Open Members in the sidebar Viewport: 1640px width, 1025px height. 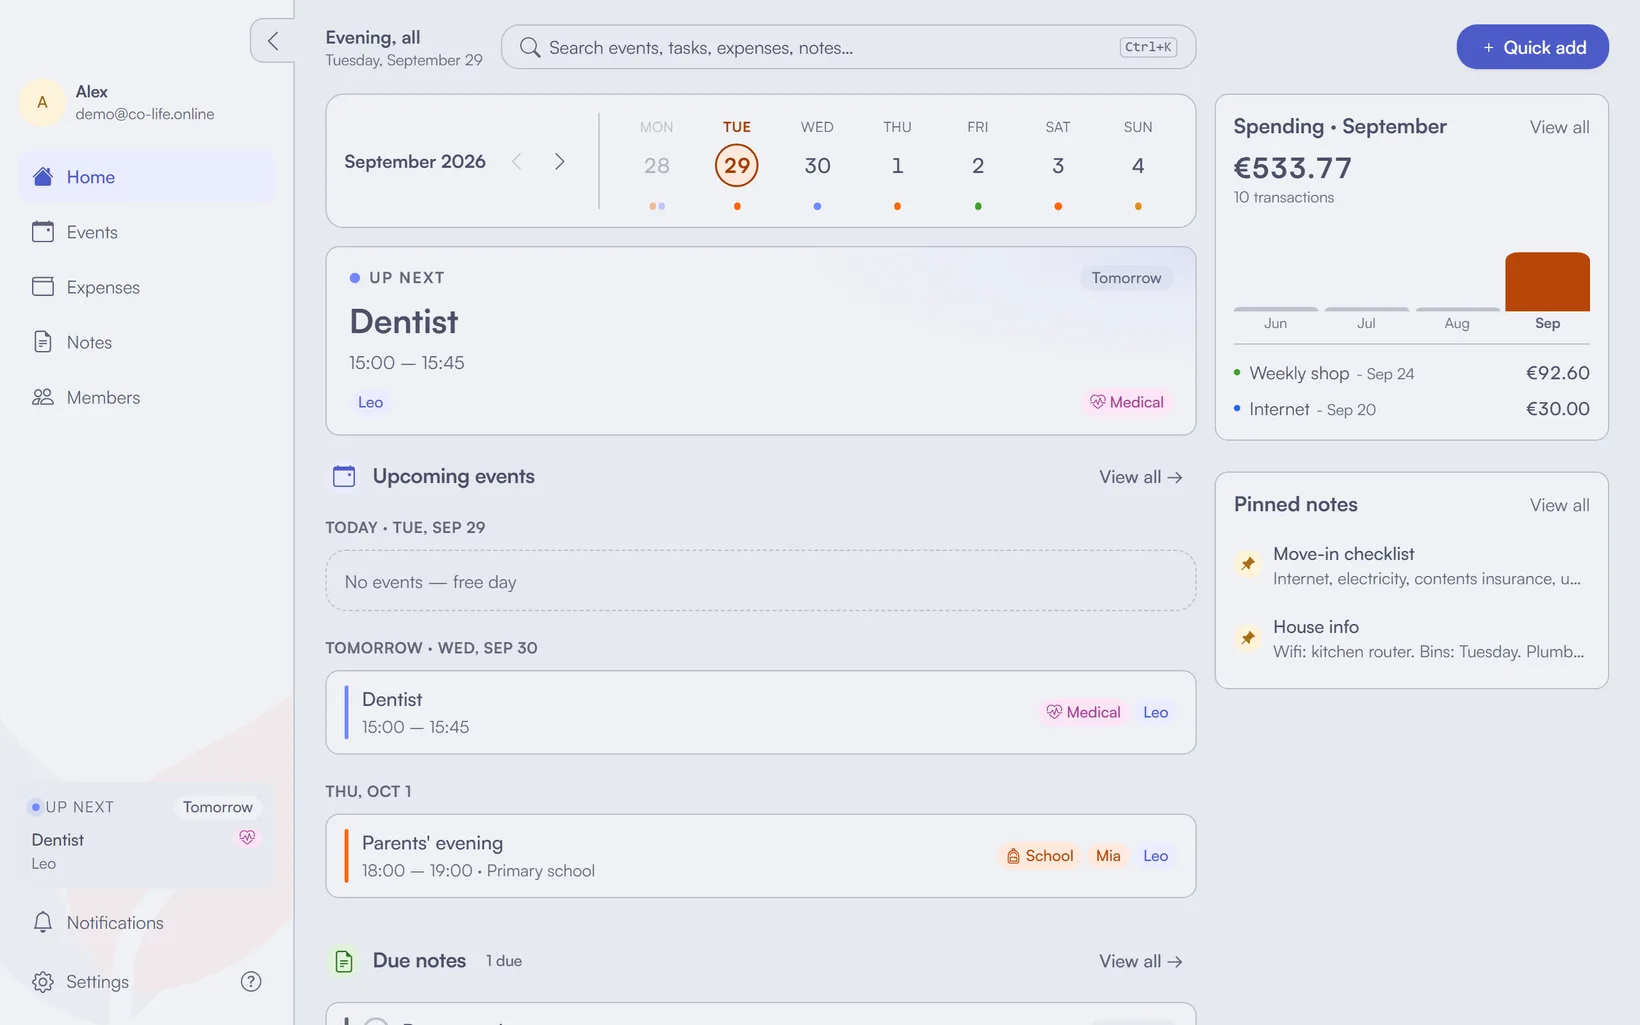point(146,397)
